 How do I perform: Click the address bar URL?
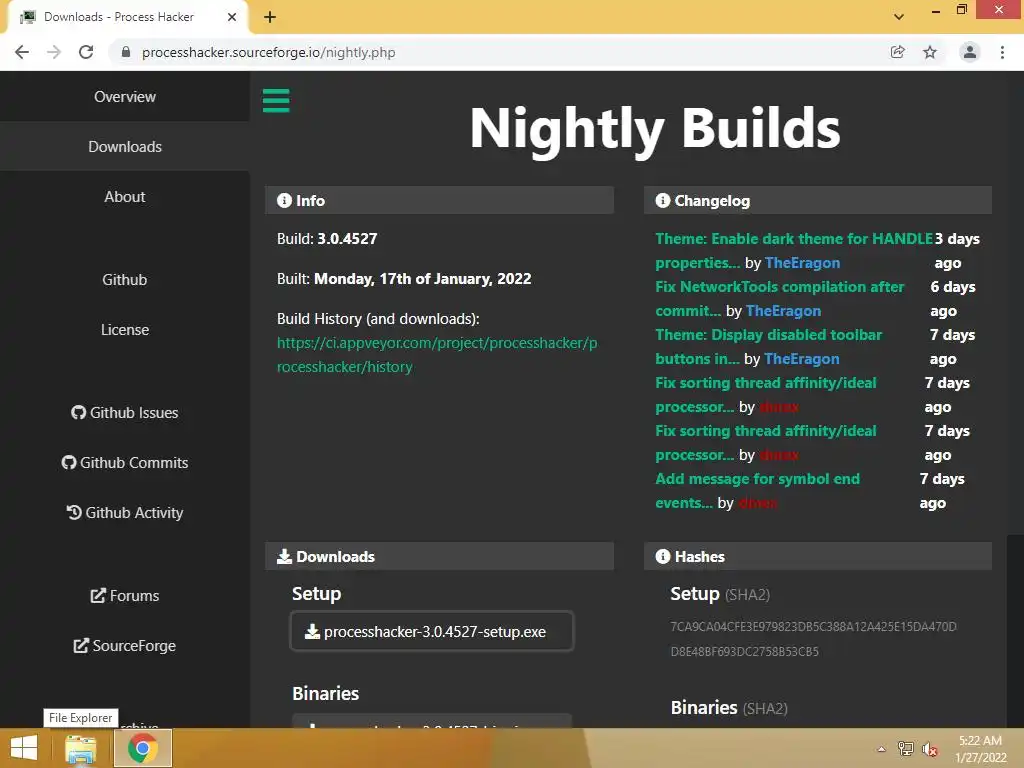pyautogui.click(x=268, y=52)
